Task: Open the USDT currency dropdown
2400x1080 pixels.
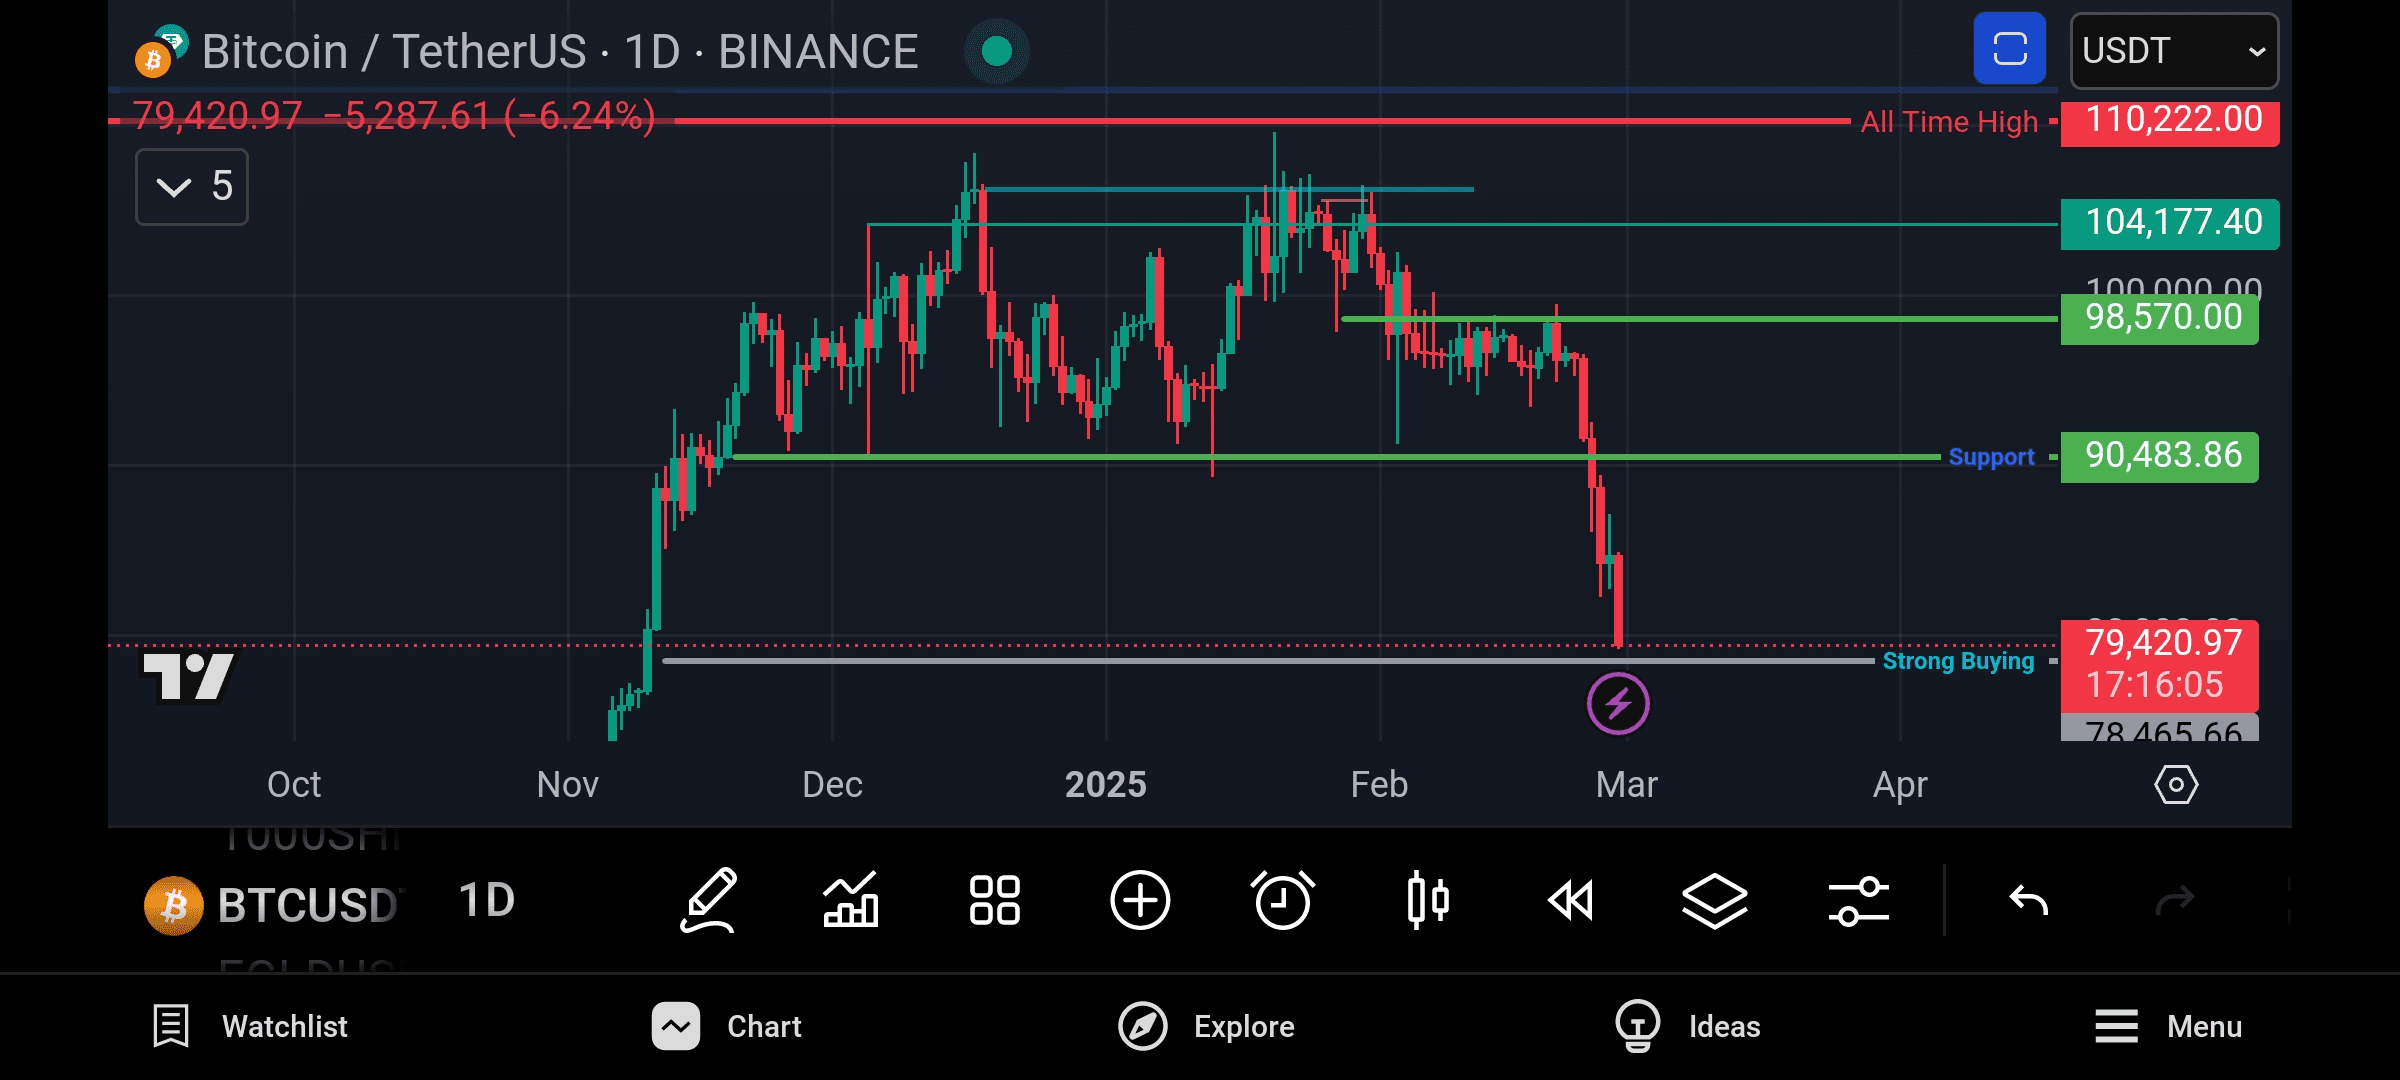Action: click(2173, 51)
